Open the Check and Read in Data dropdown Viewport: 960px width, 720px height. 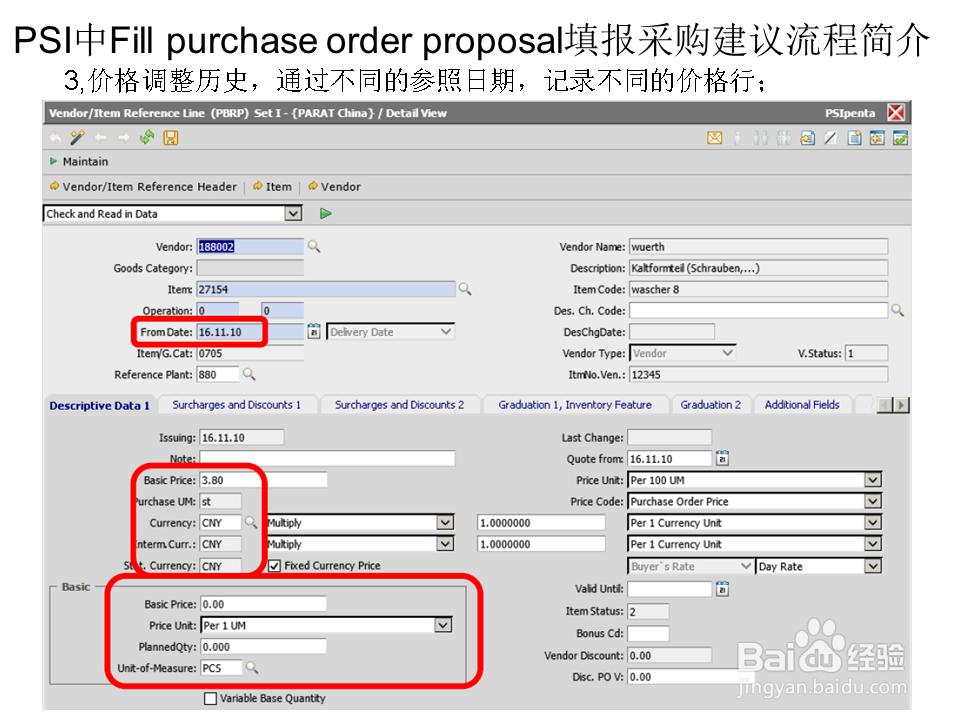pyautogui.click(x=293, y=213)
